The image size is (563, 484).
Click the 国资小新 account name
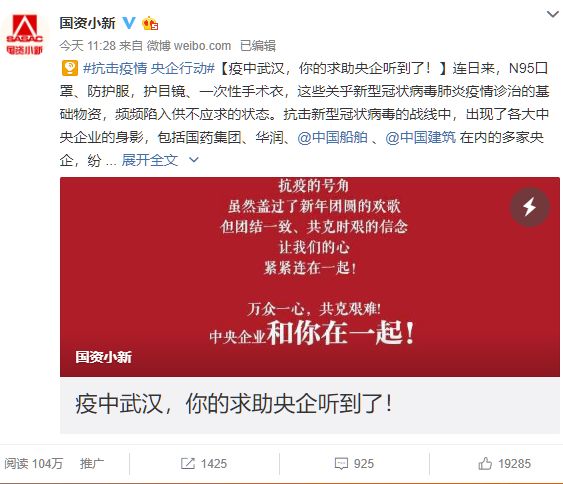87,23
